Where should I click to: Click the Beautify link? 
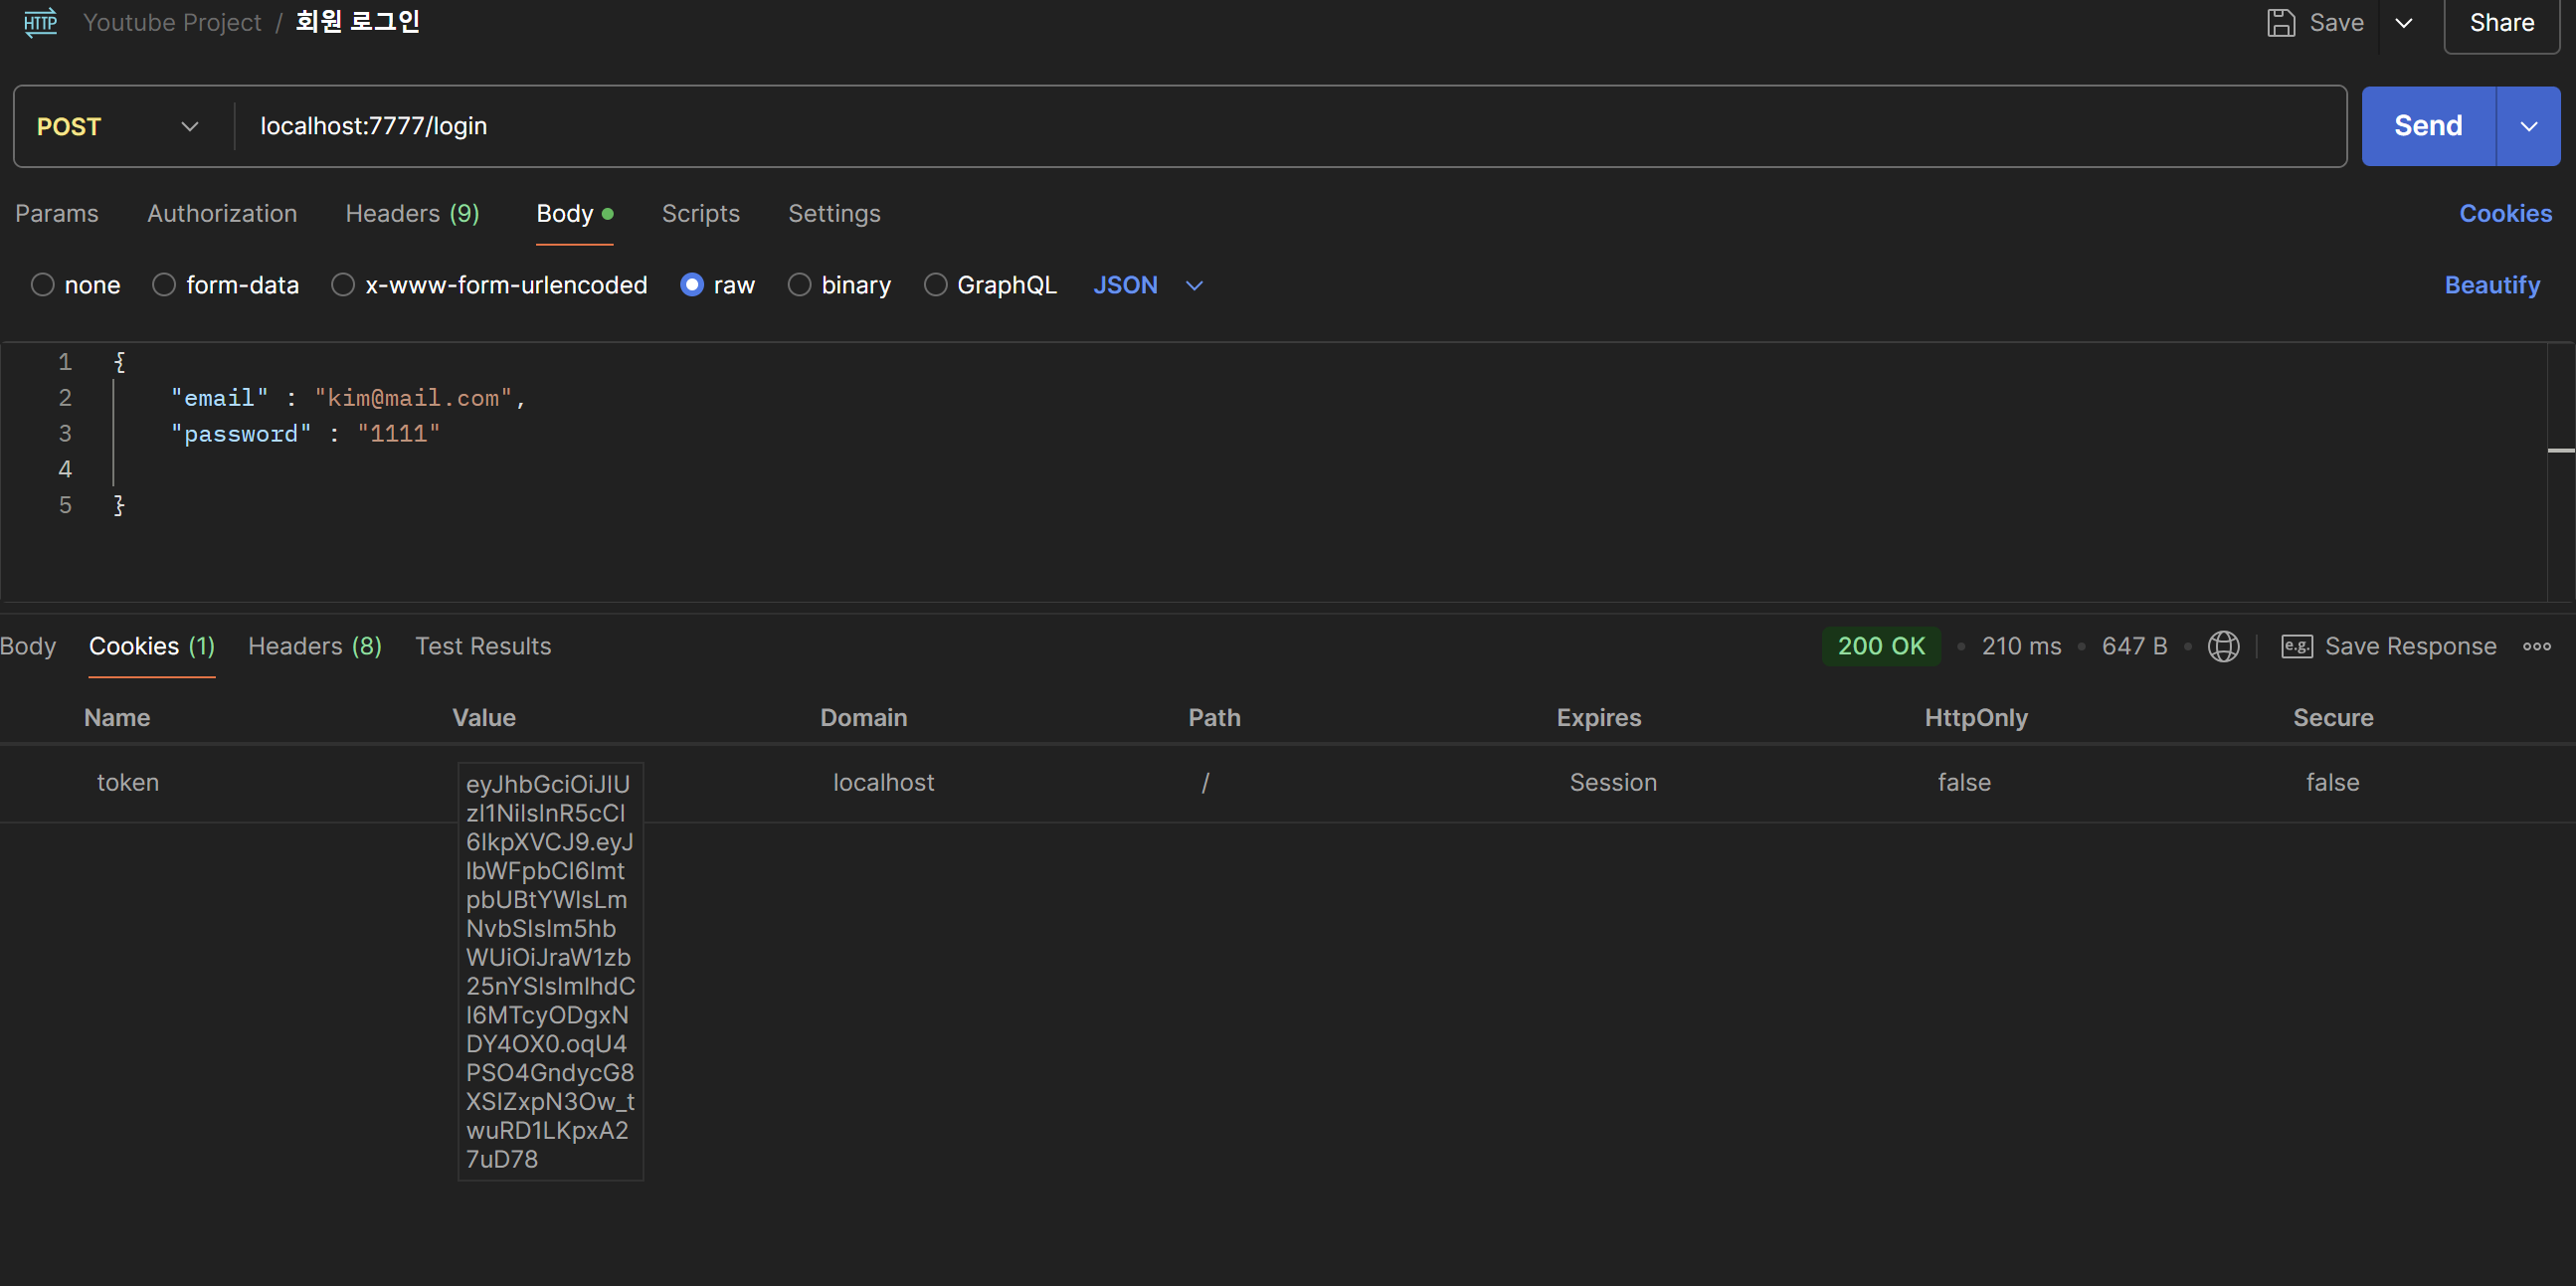[x=2492, y=285]
